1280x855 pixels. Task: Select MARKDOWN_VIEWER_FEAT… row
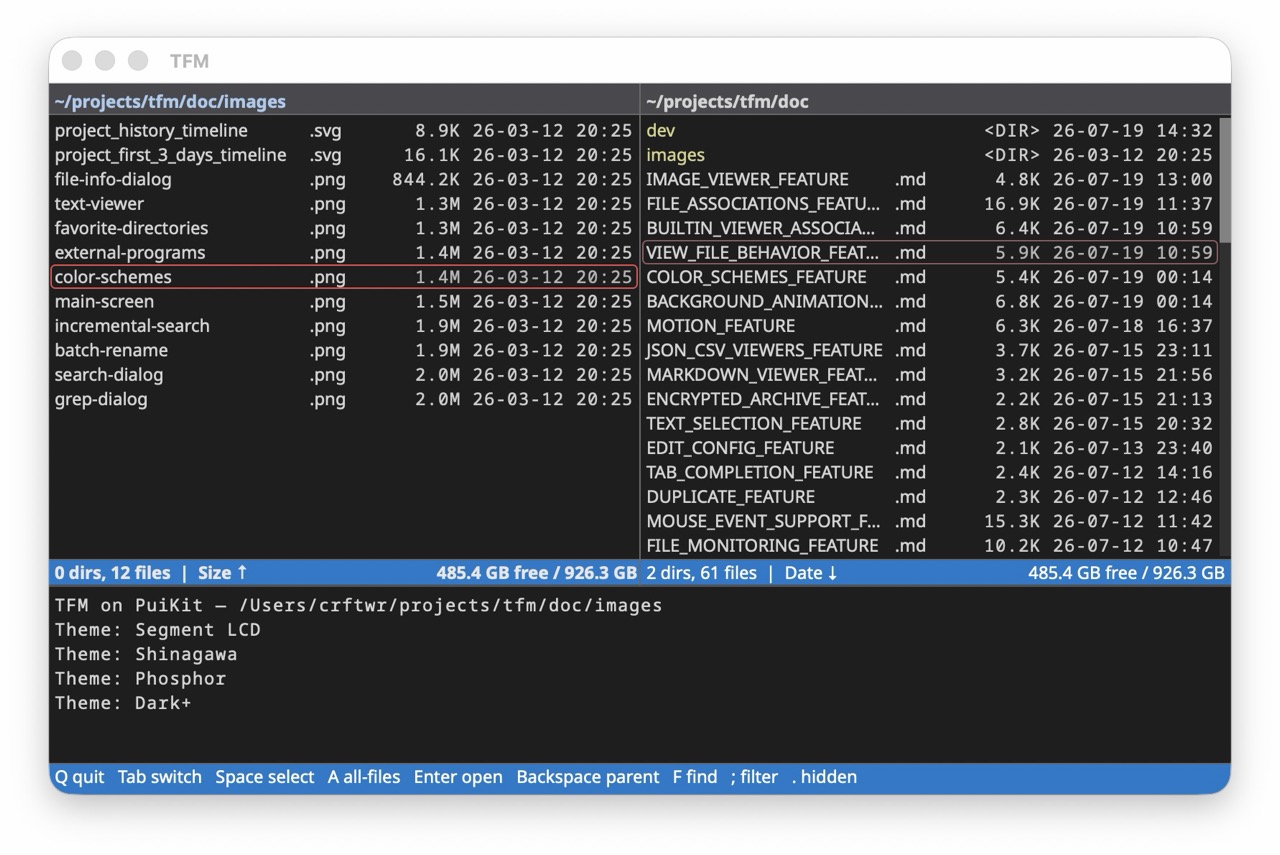click(x=930, y=375)
